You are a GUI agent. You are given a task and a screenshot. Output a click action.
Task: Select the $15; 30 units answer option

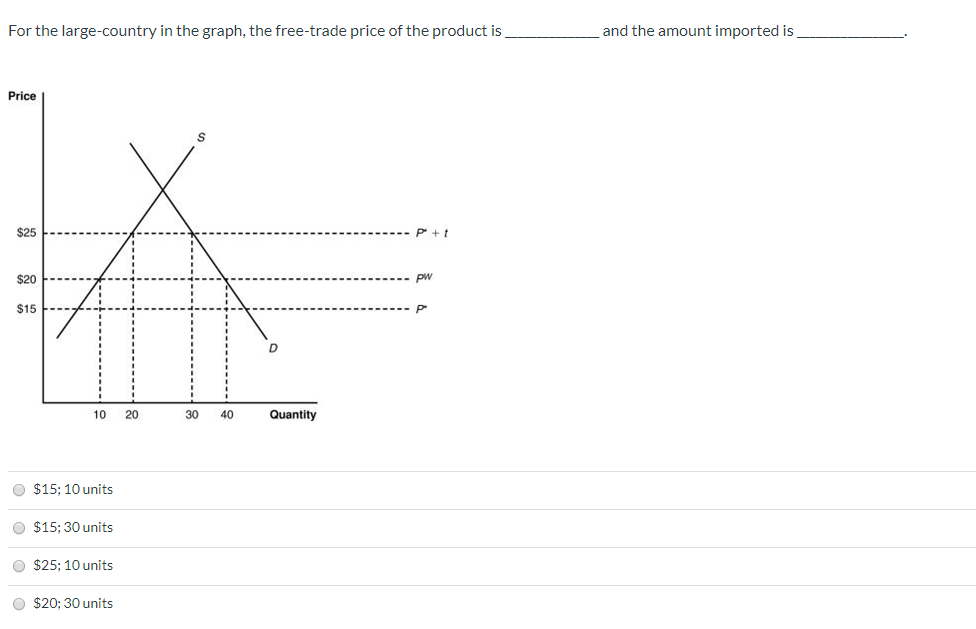pos(18,527)
